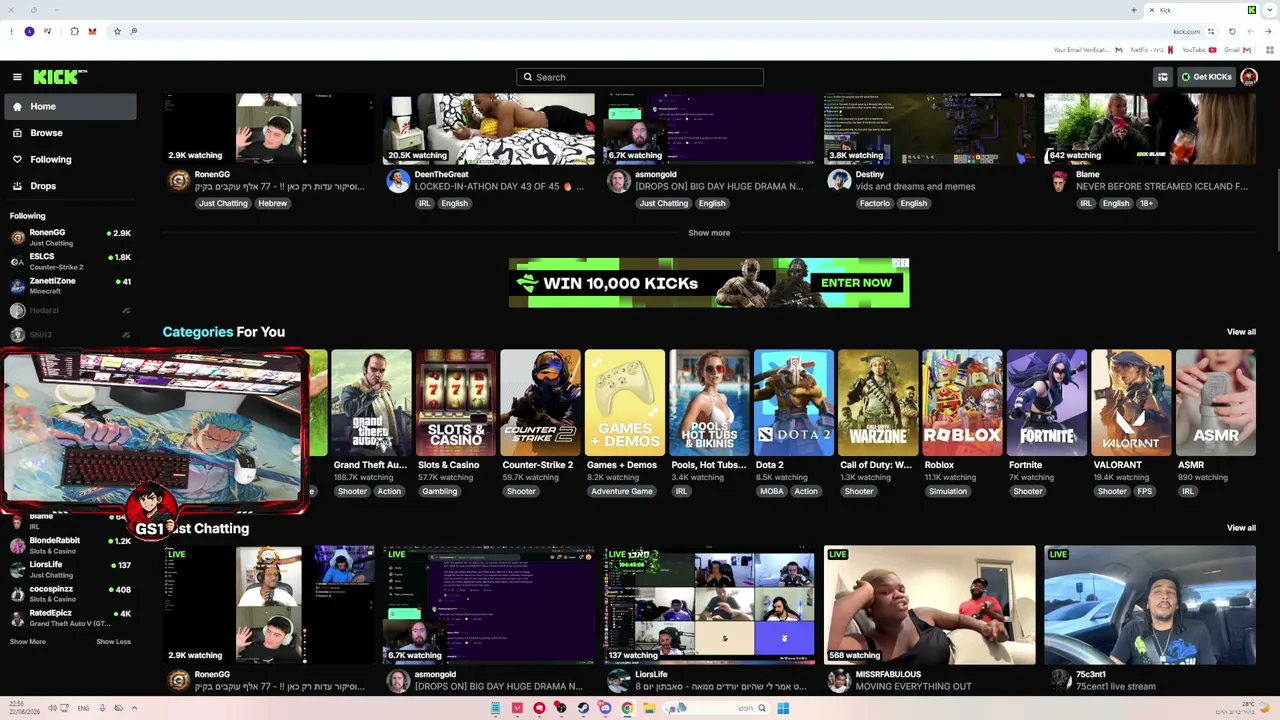The height and width of the screenshot is (720, 1280).
Task: Open asmongold's avatar in top row
Action: pyautogui.click(x=619, y=181)
